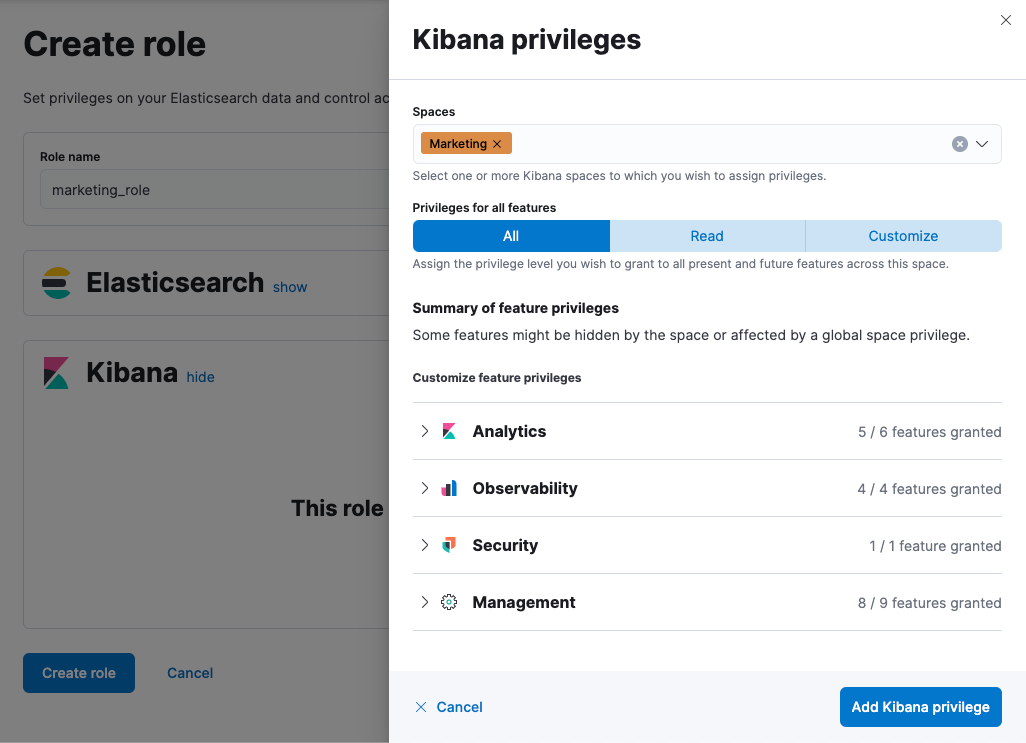Click the Kibana logo icon

tap(57, 372)
